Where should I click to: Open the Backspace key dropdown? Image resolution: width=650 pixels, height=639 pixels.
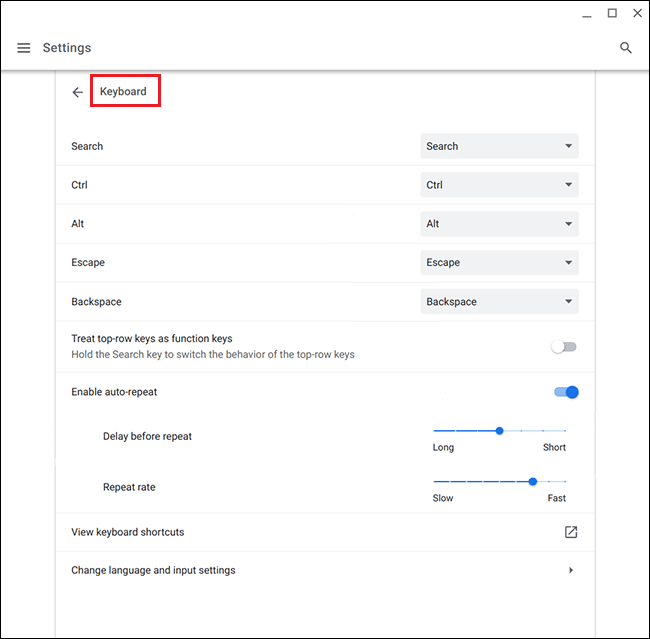[499, 301]
